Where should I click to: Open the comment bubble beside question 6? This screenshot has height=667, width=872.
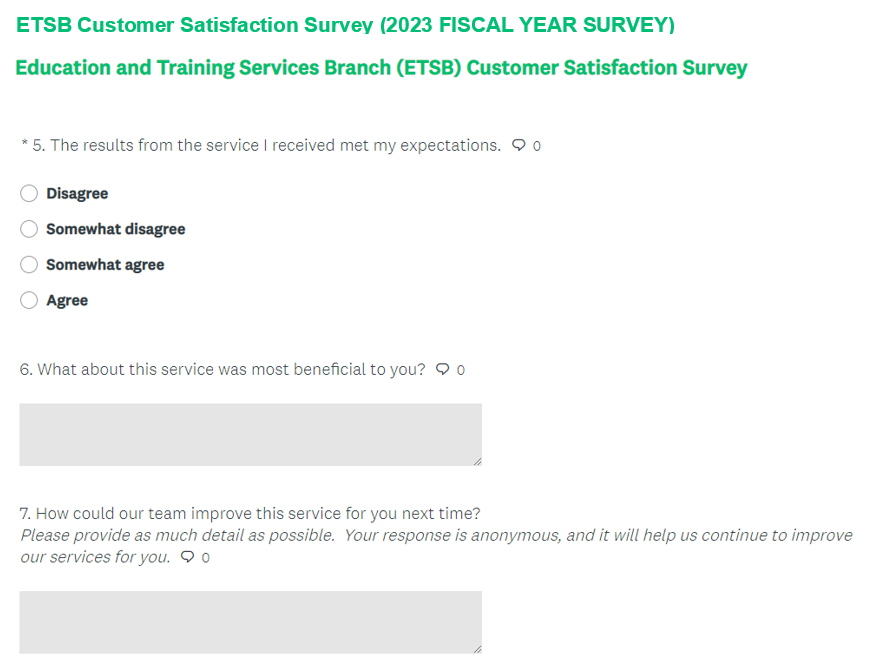443,369
